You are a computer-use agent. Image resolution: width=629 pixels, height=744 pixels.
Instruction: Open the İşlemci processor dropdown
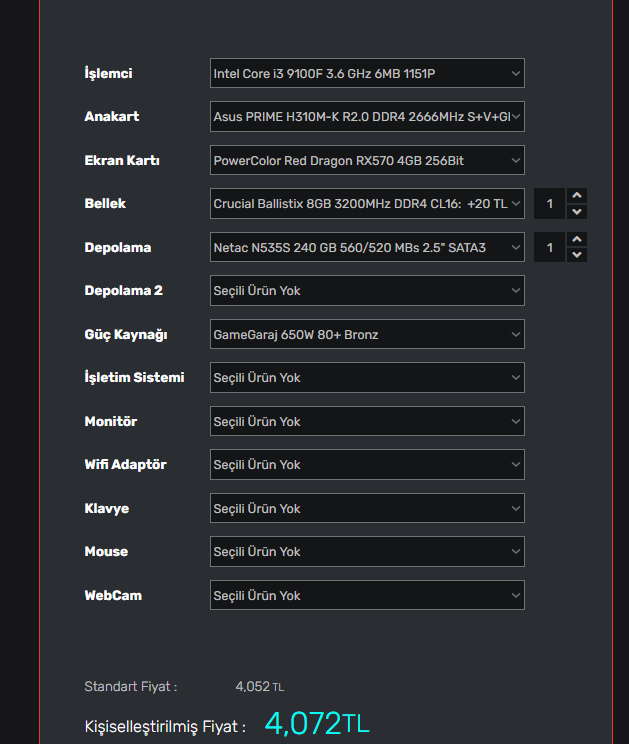367,73
